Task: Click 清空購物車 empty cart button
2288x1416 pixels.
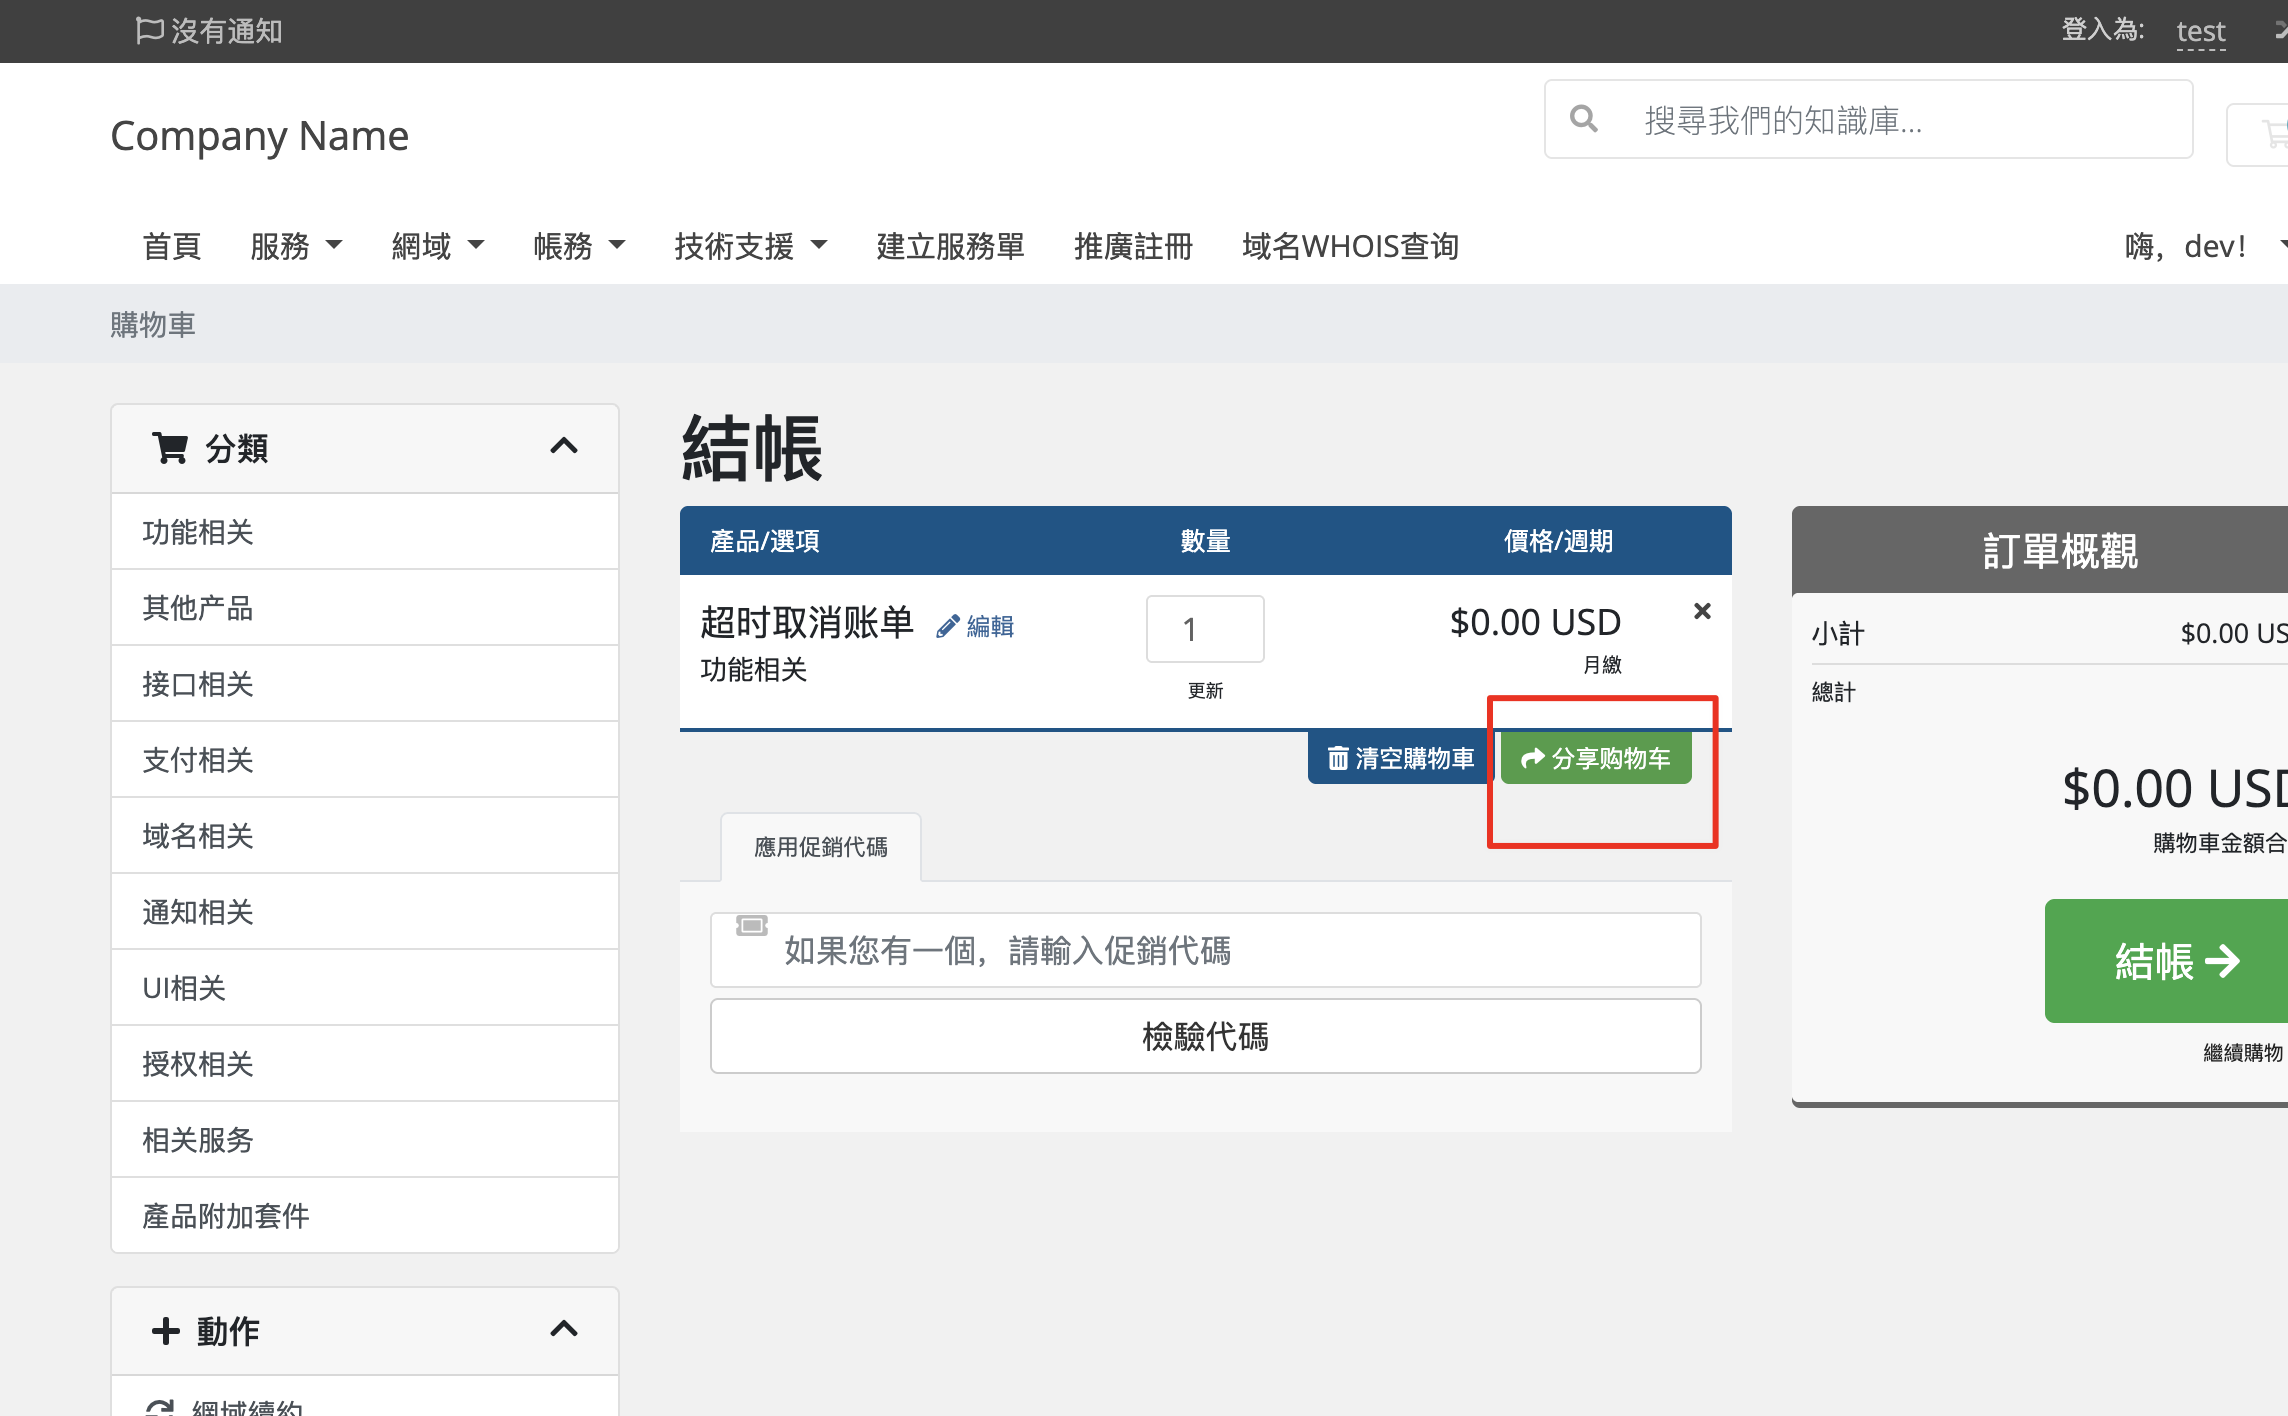Action: 1400,758
